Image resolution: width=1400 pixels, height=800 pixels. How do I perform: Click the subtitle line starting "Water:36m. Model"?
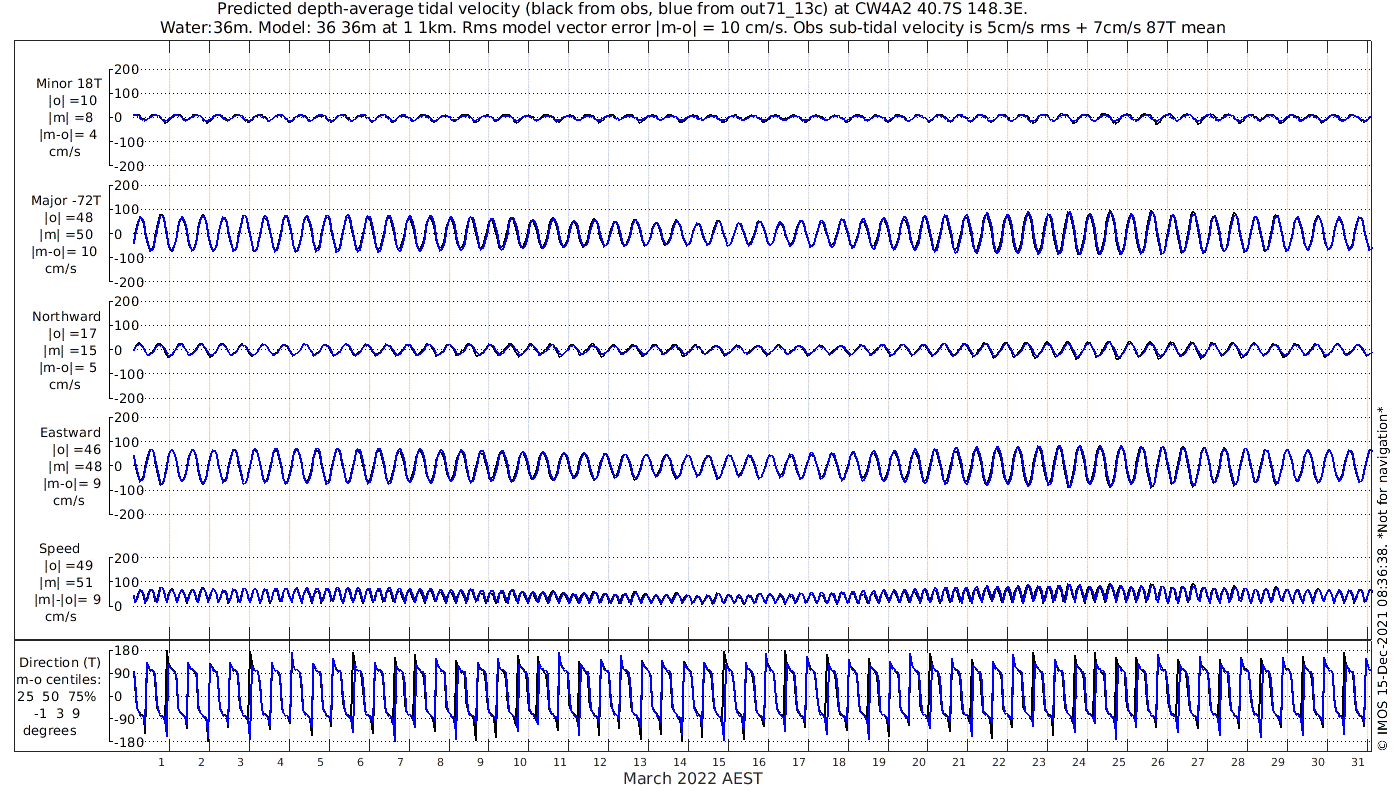click(x=692, y=27)
